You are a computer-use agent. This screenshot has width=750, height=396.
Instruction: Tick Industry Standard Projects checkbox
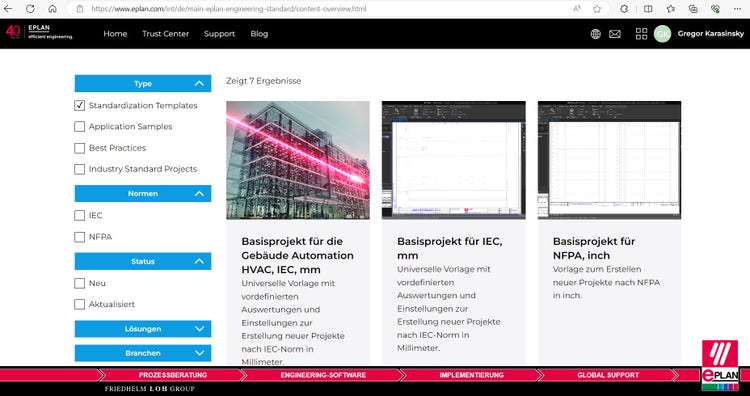pyautogui.click(x=79, y=169)
